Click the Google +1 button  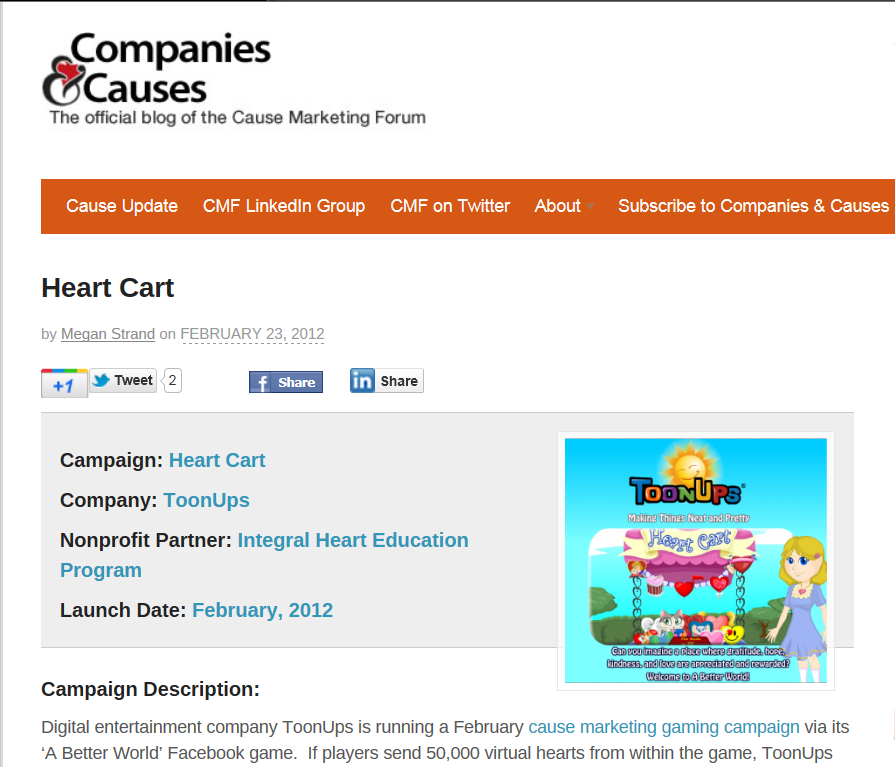(x=64, y=384)
